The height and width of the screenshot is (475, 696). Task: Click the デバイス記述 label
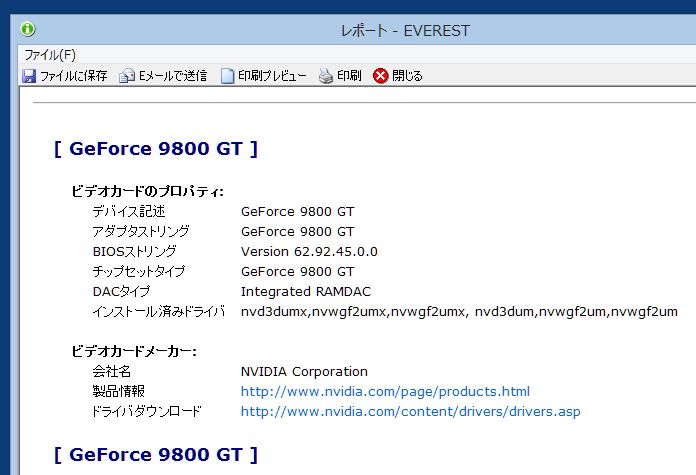129,211
